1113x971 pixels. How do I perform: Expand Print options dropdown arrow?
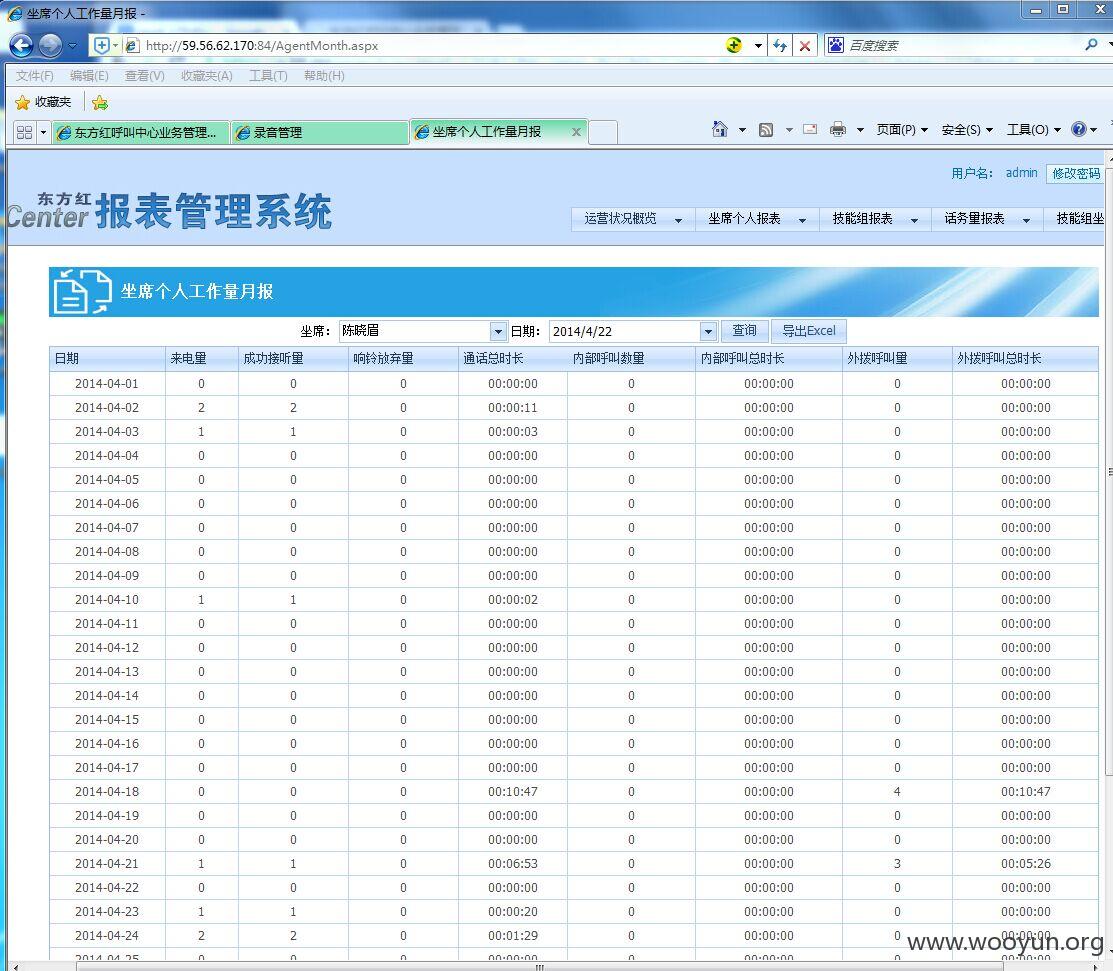click(x=860, y=130)
